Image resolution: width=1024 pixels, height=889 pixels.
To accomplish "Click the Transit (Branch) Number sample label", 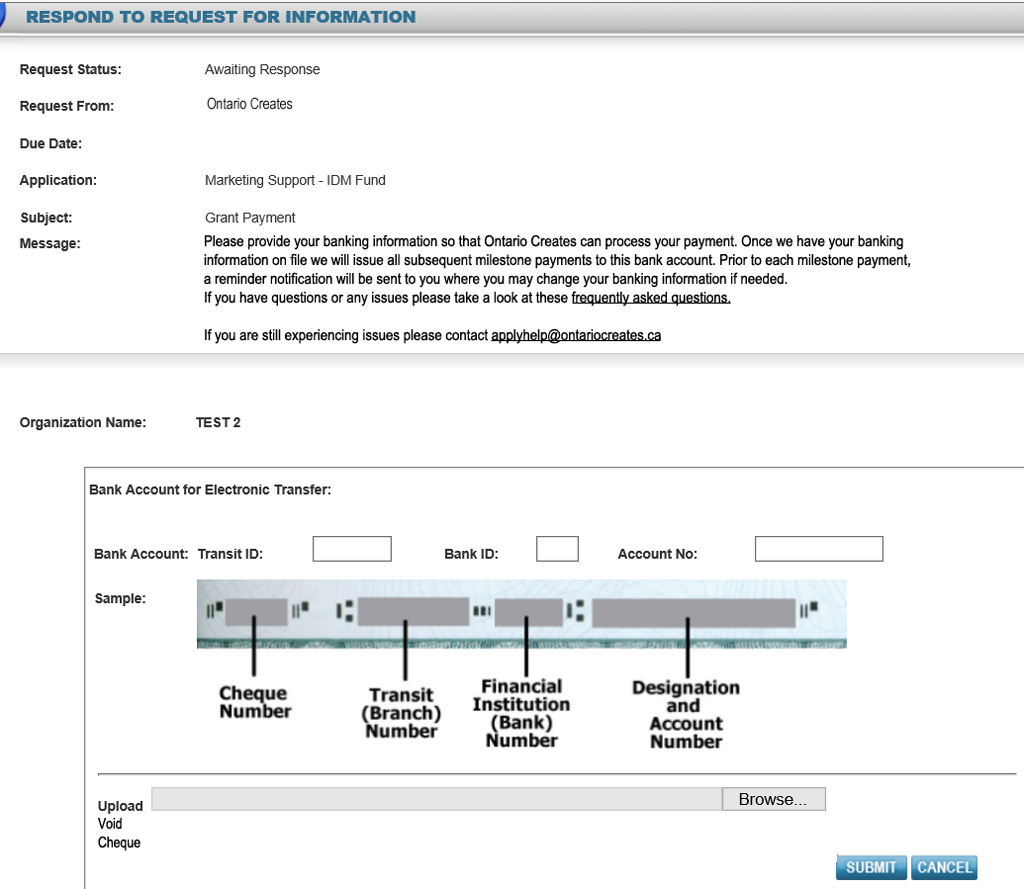I will 401,712.
